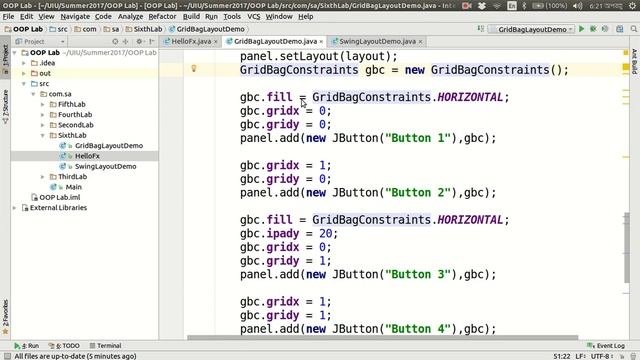Open the File menu
Viewport: 640px width, 360px height.
pos(8,17)
